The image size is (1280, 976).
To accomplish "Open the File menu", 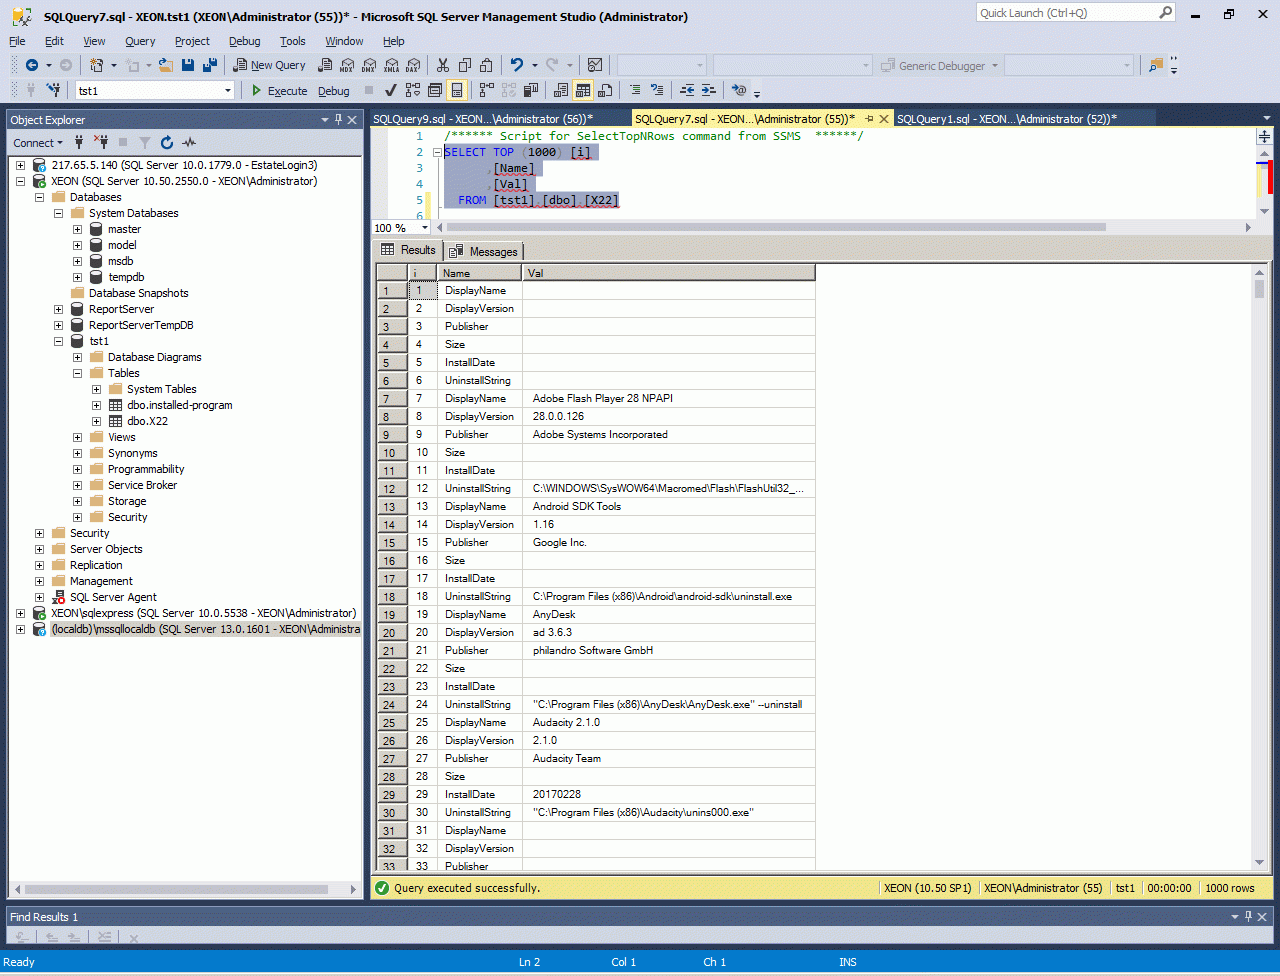I will [x=17, y=41].
